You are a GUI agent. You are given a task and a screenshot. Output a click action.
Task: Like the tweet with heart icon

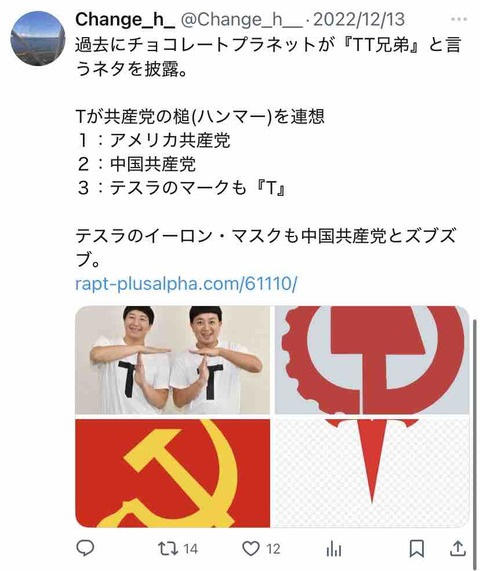251,548
